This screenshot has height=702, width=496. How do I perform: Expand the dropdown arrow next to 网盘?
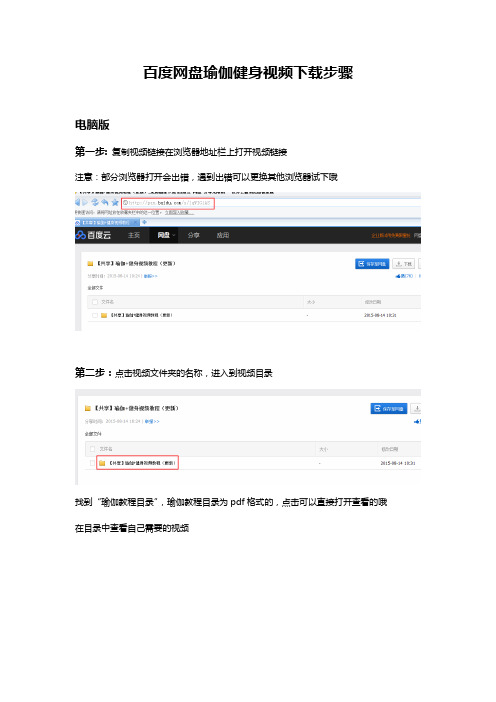coord(174,235)
